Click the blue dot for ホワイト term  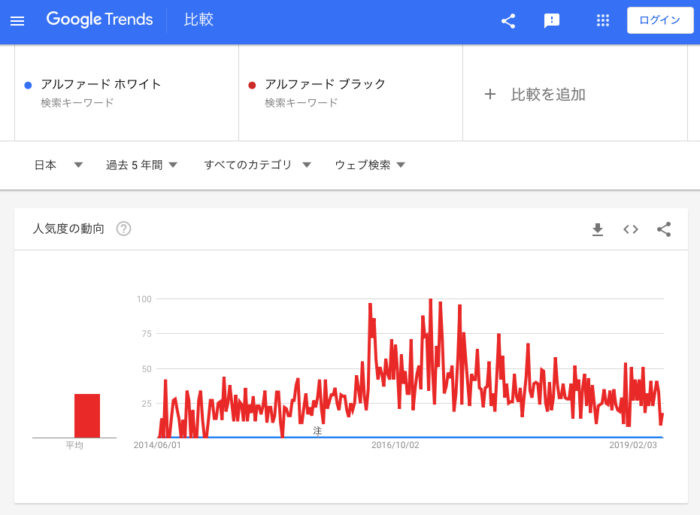click(28, 85)
